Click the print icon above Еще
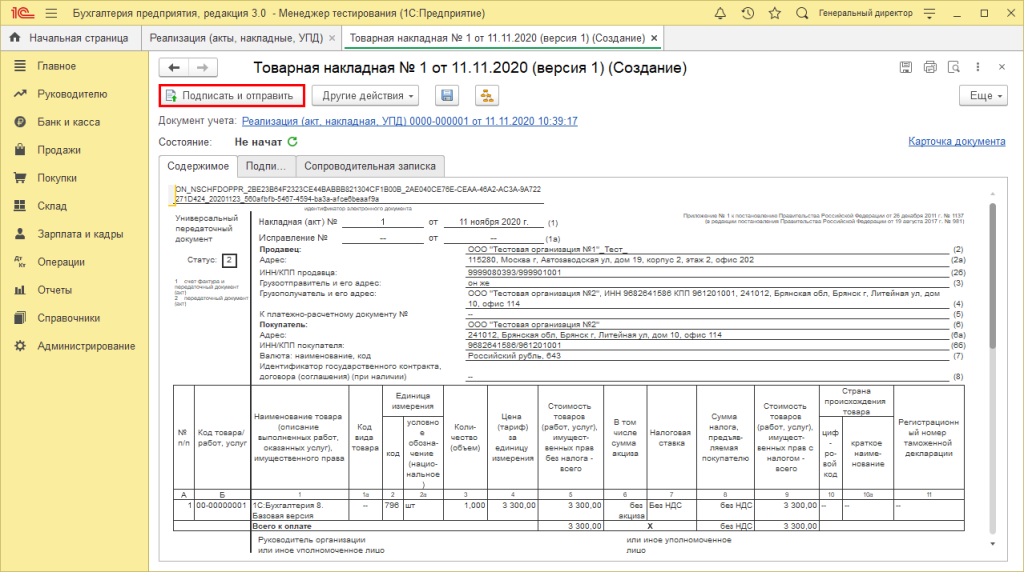This screenshot has height=572, width=1024. click(930, 68)
